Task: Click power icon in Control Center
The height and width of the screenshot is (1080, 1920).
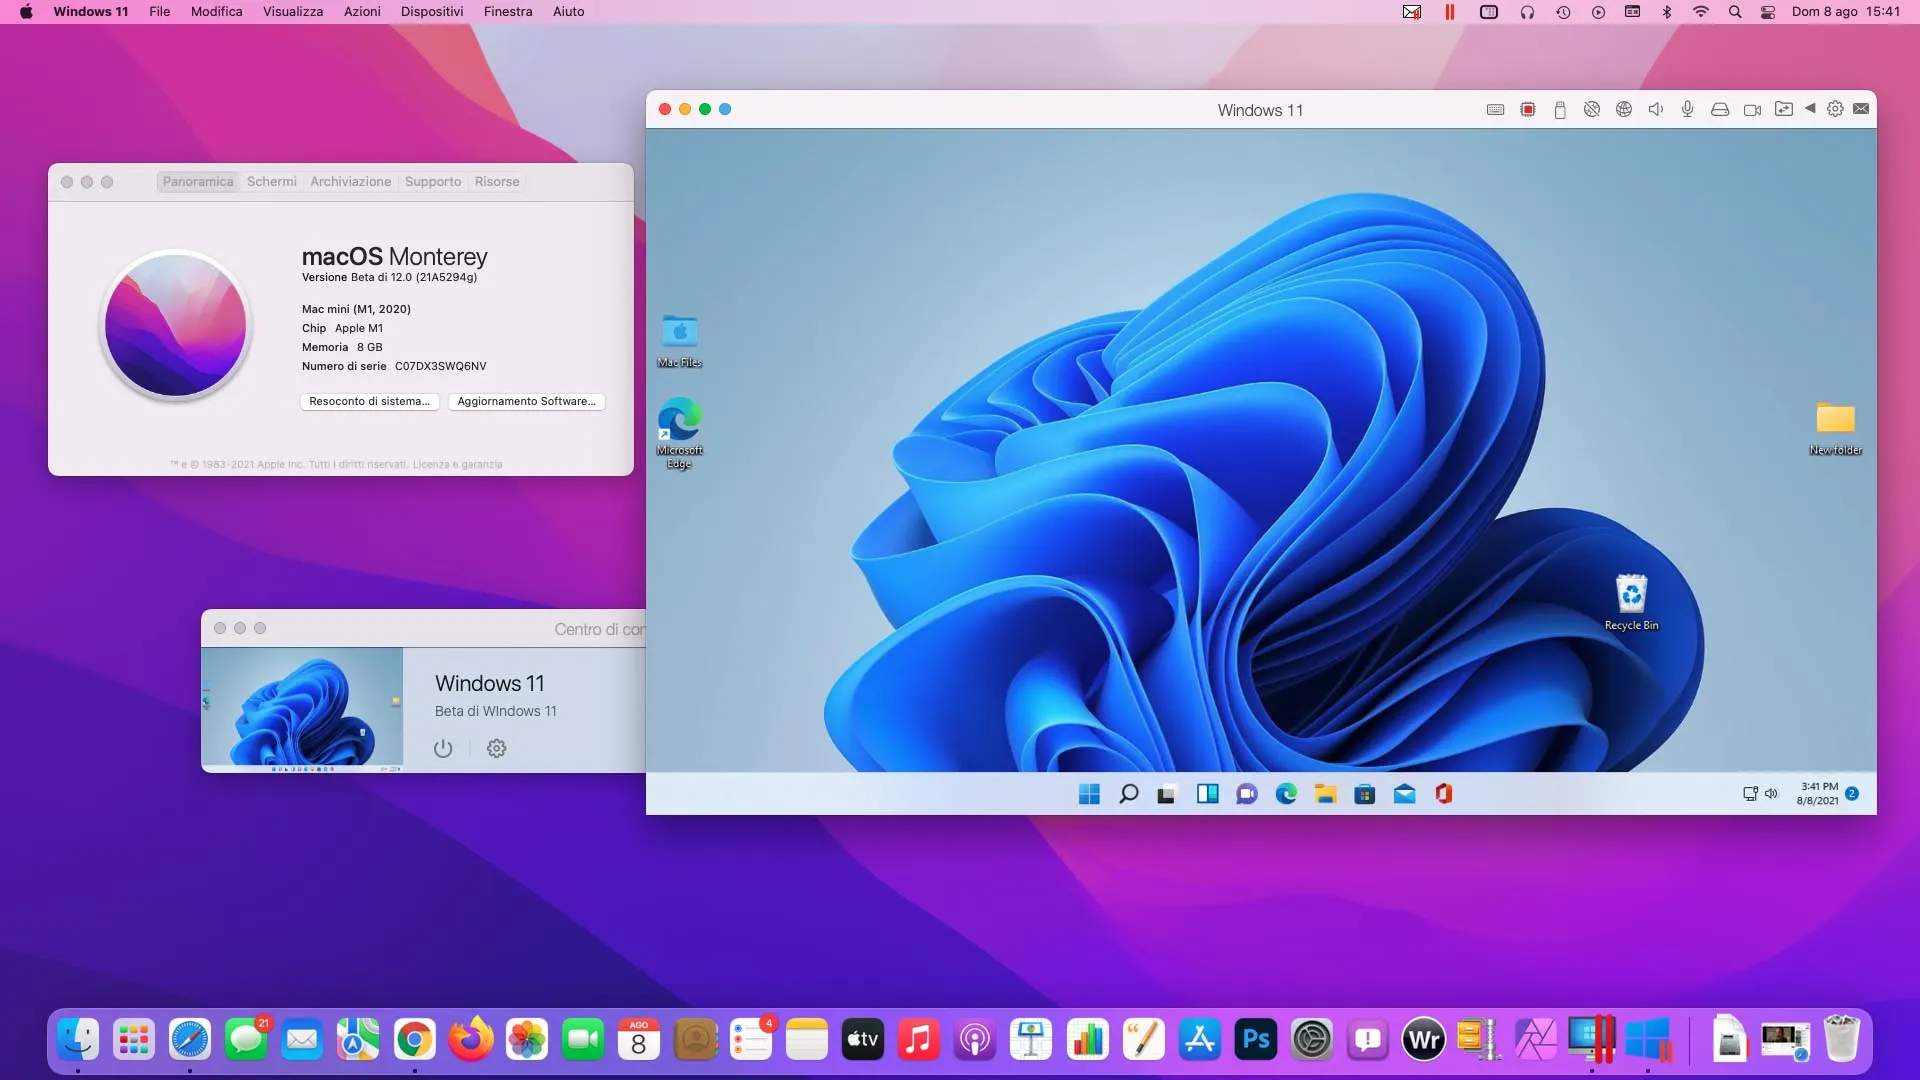Action: [443, 749]
